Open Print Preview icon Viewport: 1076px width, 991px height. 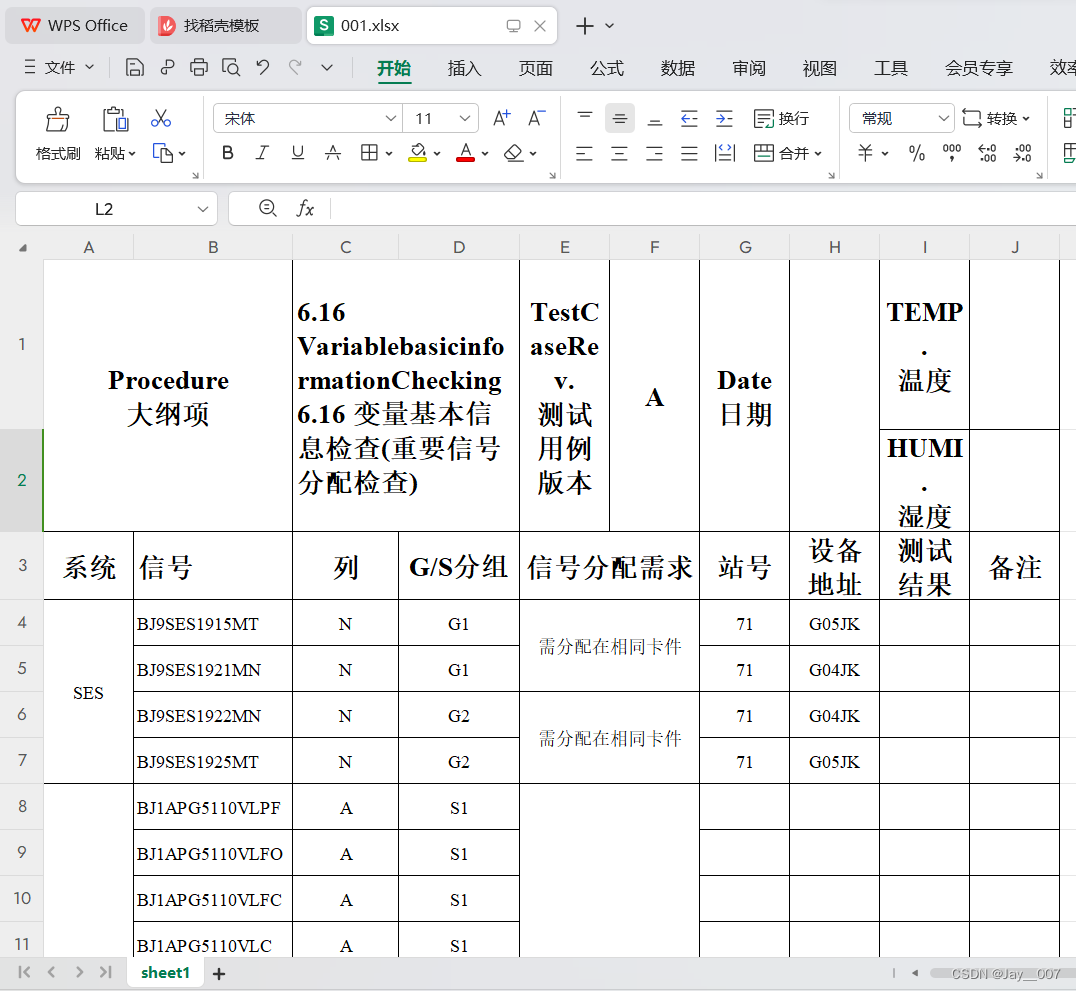point(231,67)
